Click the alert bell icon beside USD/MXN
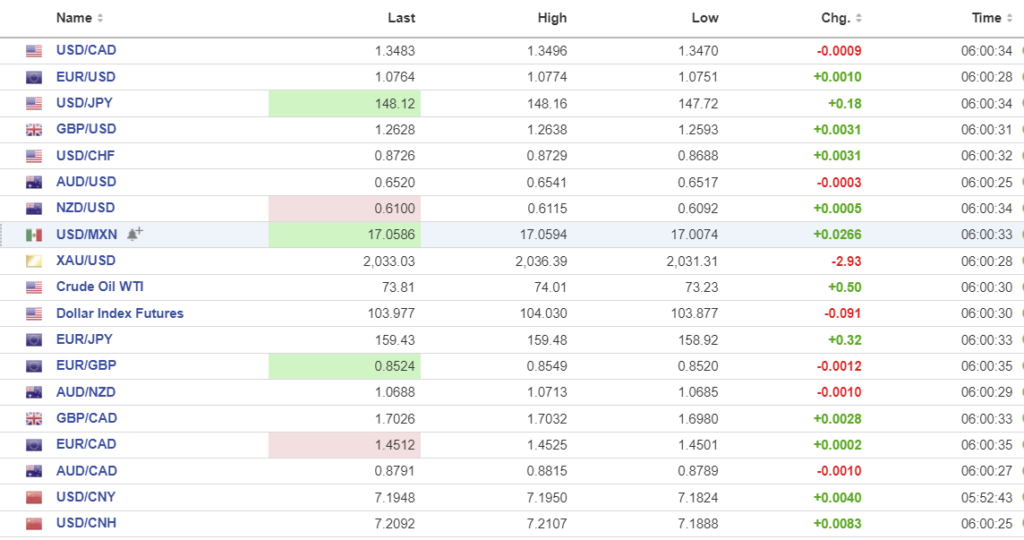This screenshot has width=1024, height=540. (x=135, y=234)
